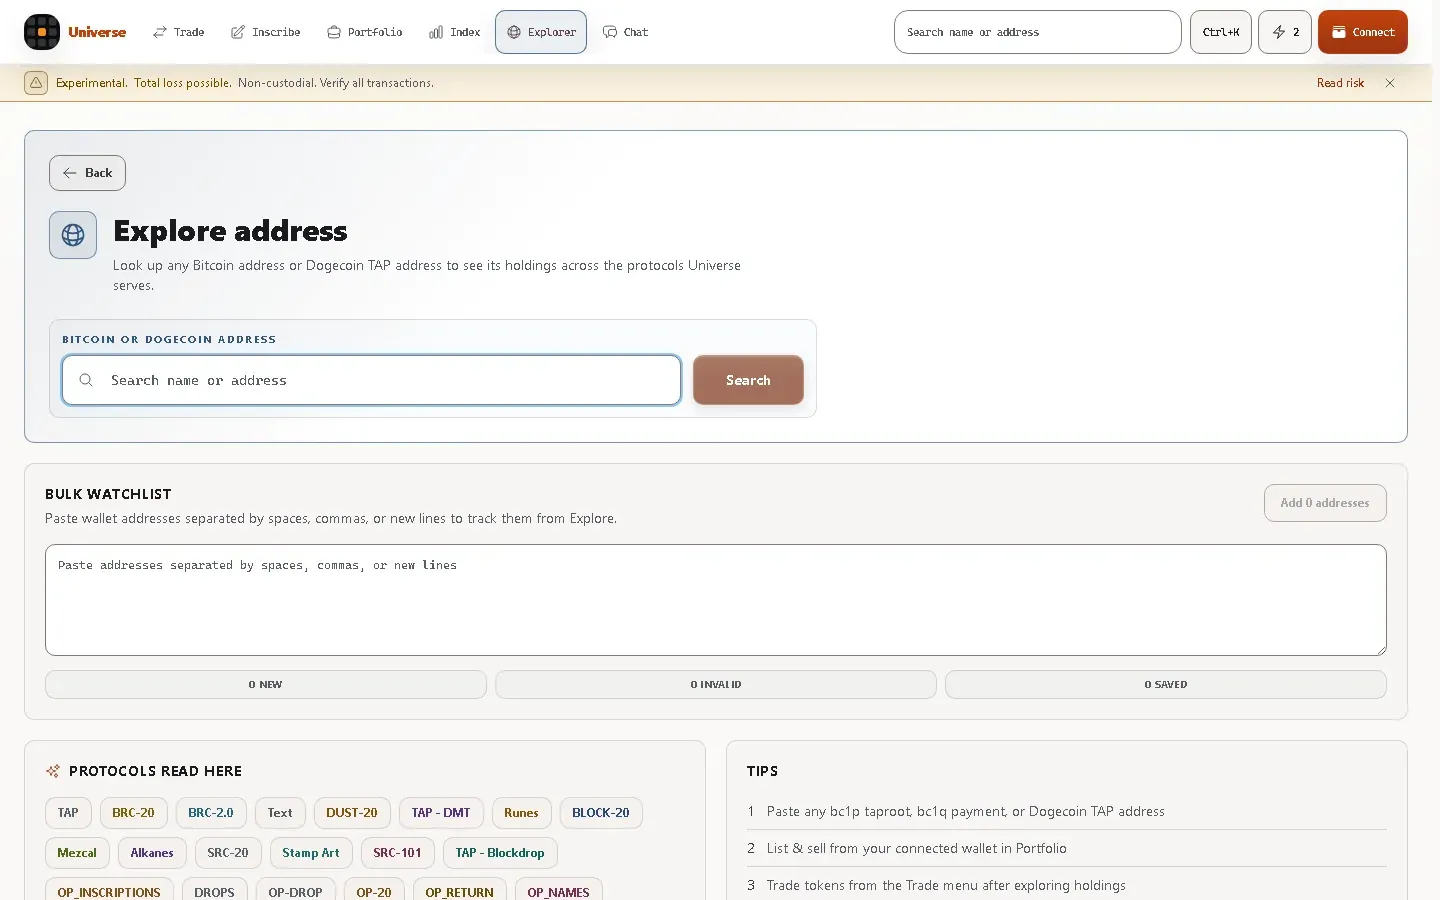Select the OP_RETURN protocol chip

pyautogui.click(x=459, y=890)
